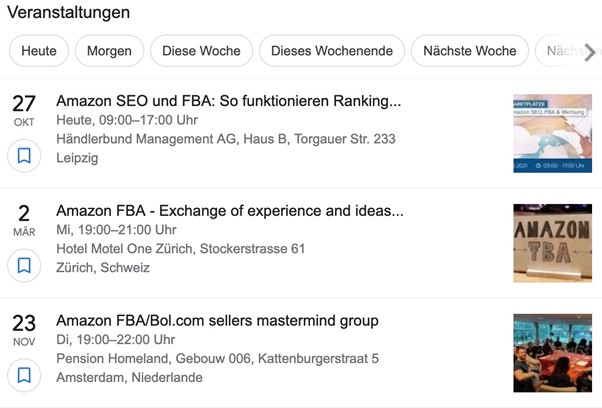The width and height of the screenshot is (602, 408).
Task: Click Händlerbund Management AG address line
Action: [226, 139]
